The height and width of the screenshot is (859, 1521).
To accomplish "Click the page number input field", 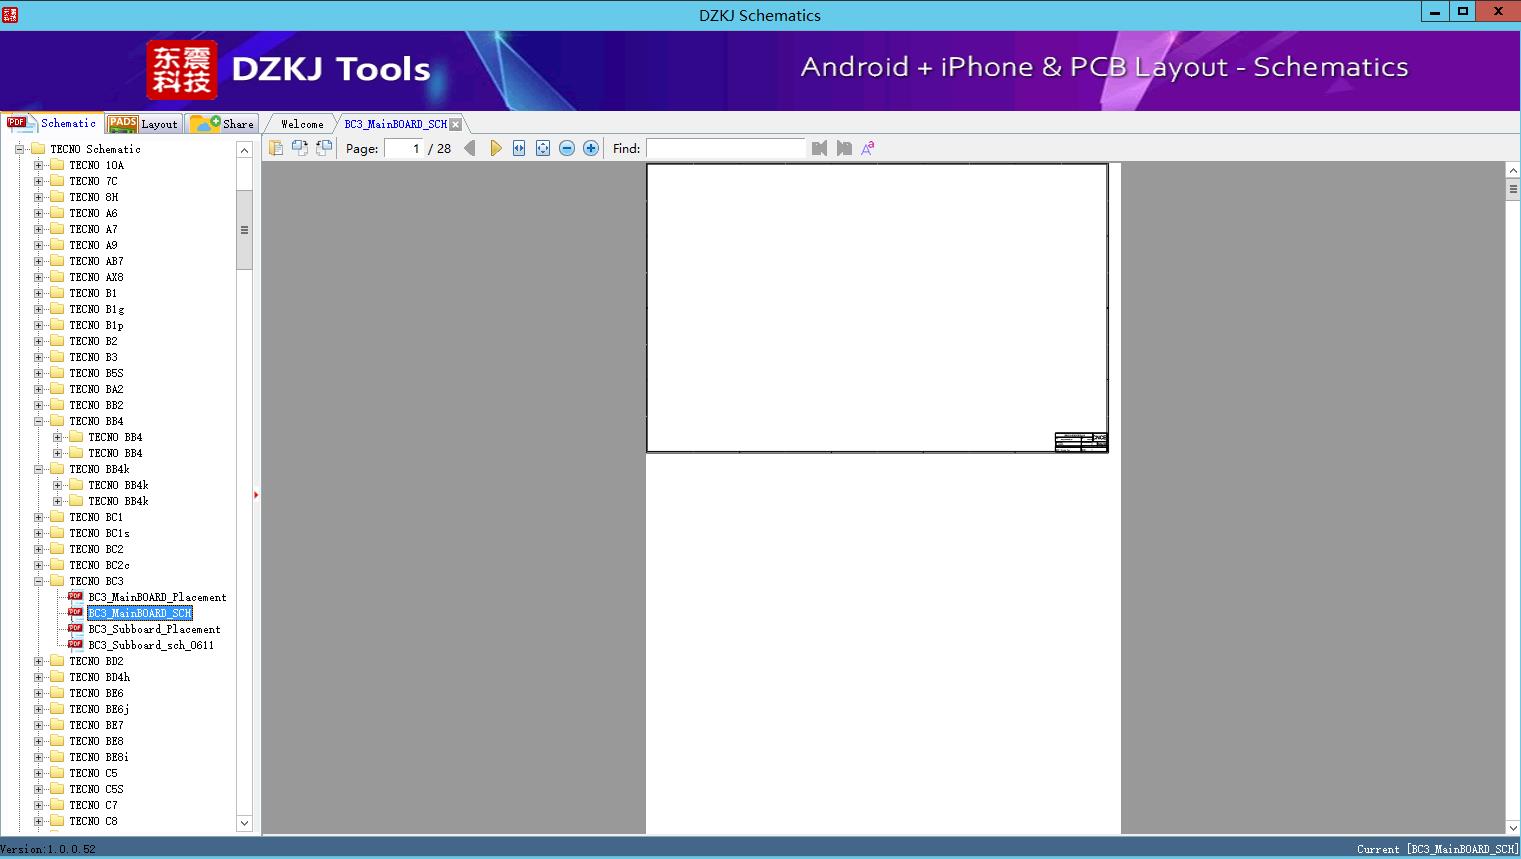I will (404, 148).
